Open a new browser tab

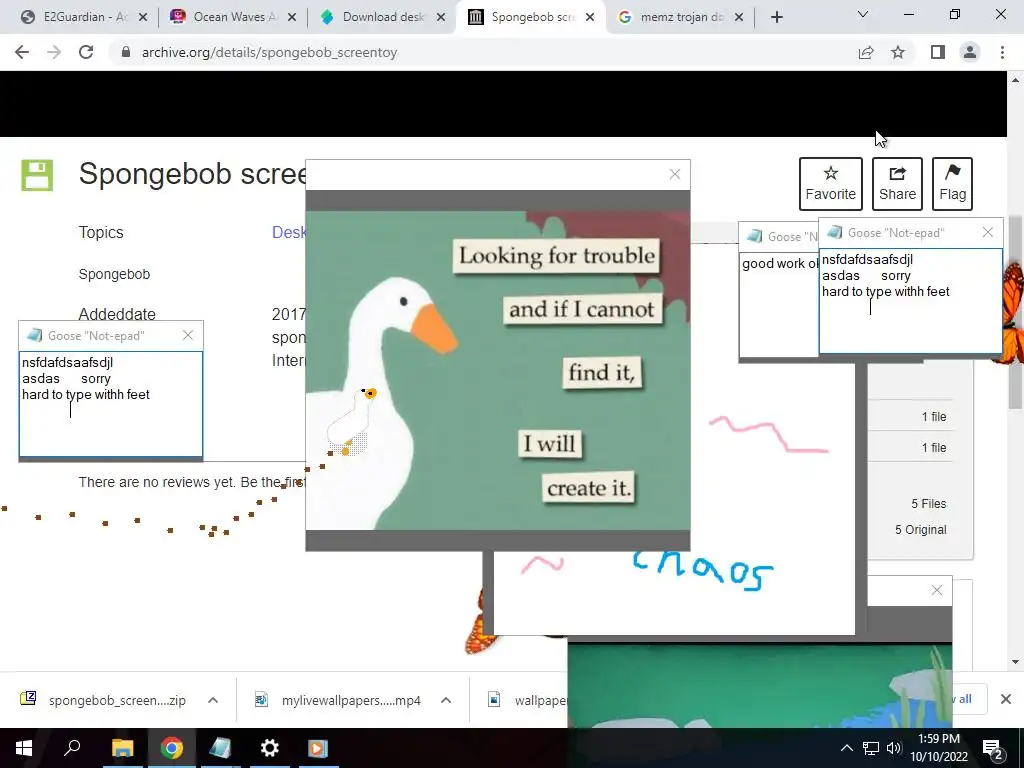(x=776, y=17)
